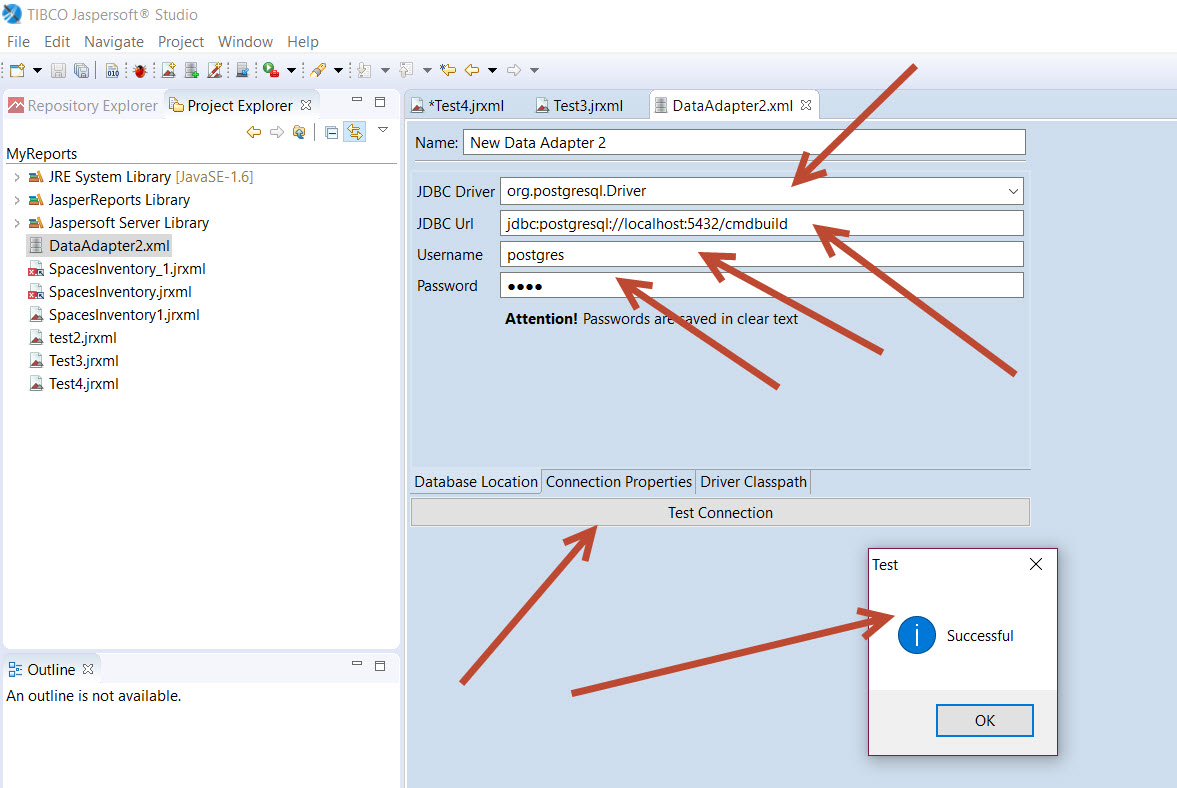1177x788 pixels.
Task: Open the Project Explorer view menu arrow
Action: click(x=382, y=130)
